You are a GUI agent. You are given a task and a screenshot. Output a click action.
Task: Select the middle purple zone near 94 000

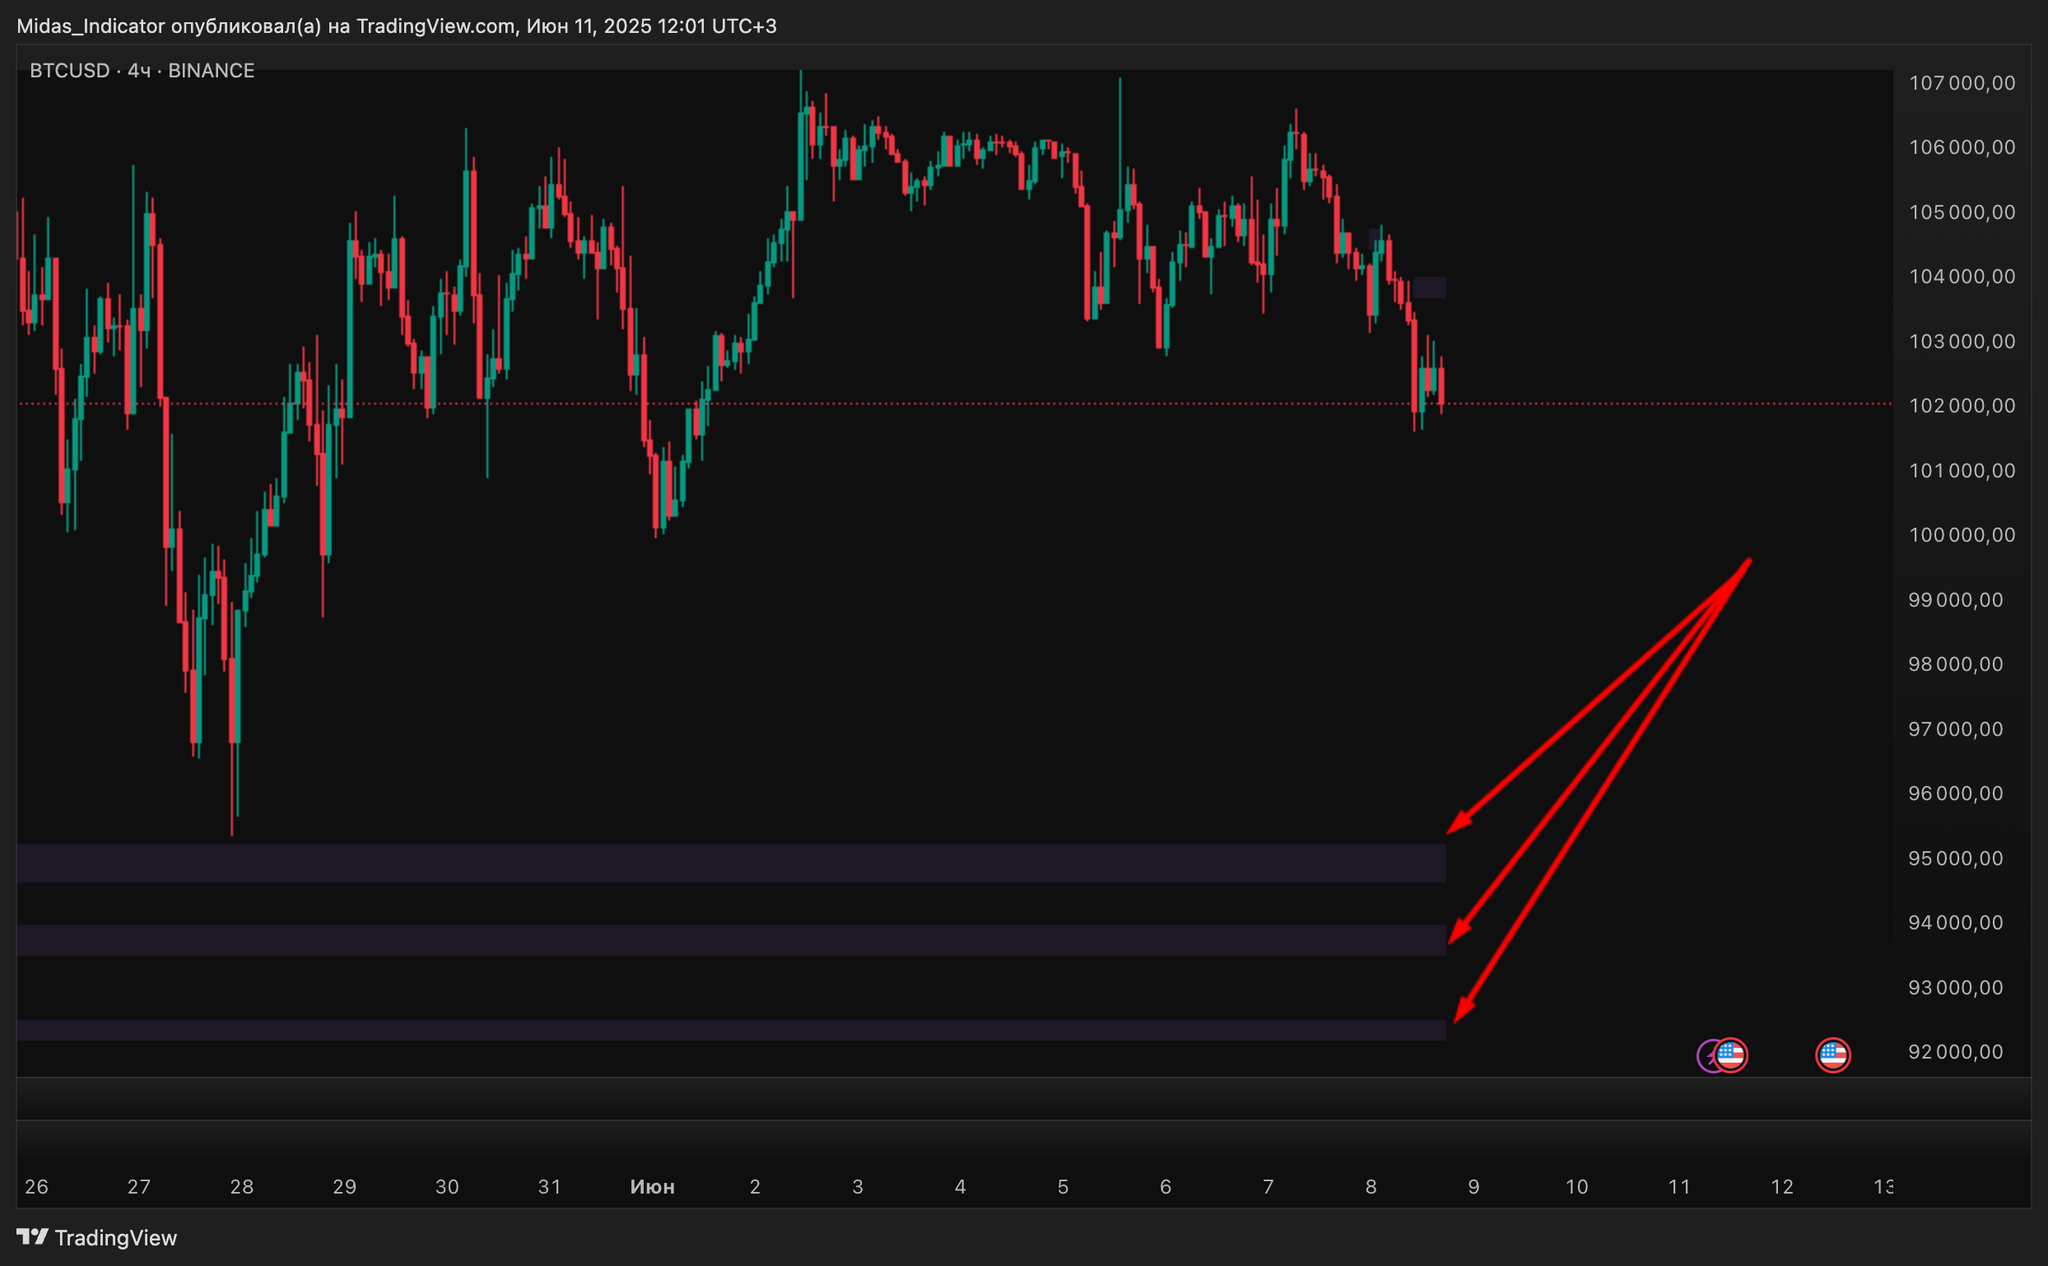730,940
